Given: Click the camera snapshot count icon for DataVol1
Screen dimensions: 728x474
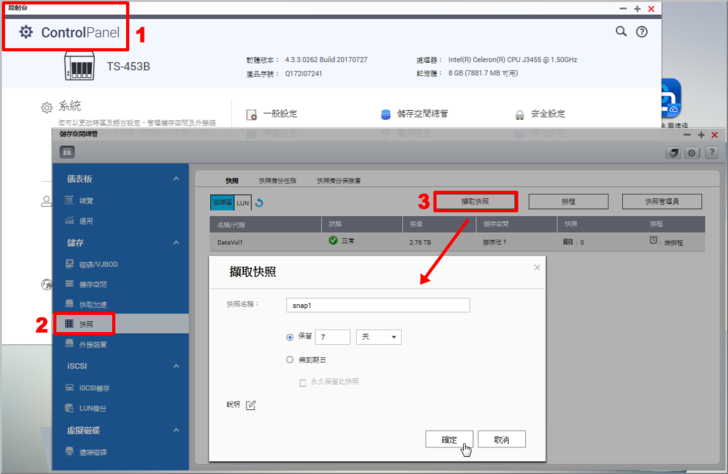Looking at the screenshot, I should click(x=567, y=242).
